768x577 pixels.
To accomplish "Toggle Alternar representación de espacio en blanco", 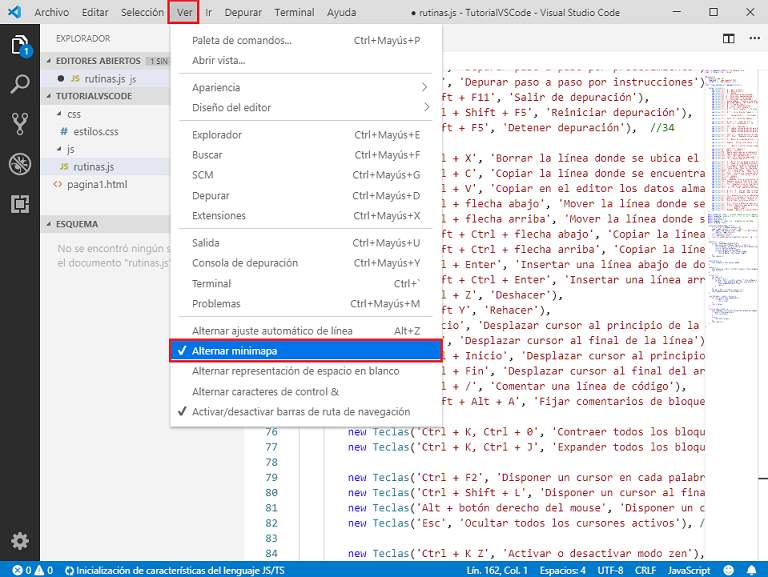I will click(306, 371).
